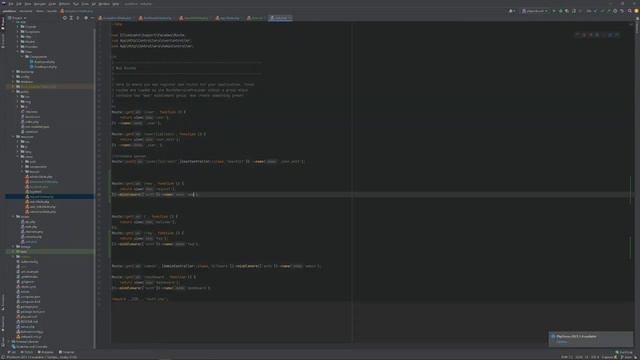Collapse the Components folder under View
640x360 pixels.
coord(23,57)
